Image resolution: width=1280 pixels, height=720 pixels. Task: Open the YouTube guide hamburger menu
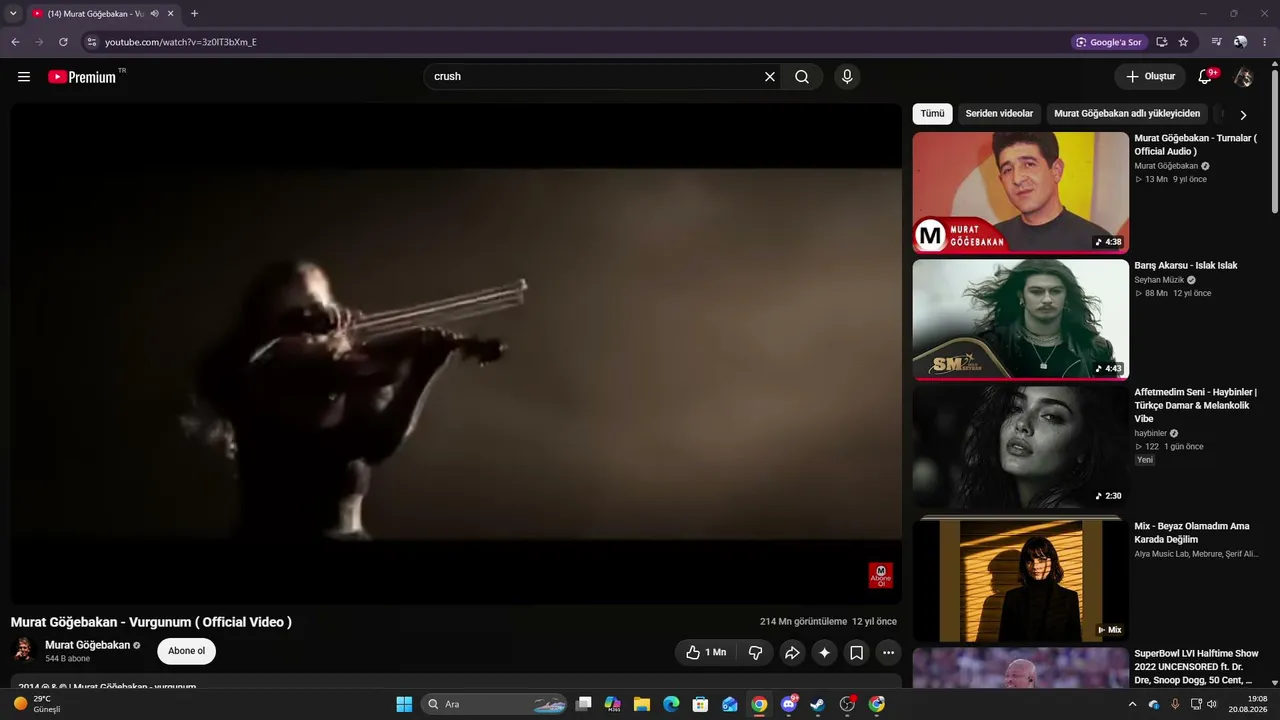pyautogui.click(x=24, y=77)
